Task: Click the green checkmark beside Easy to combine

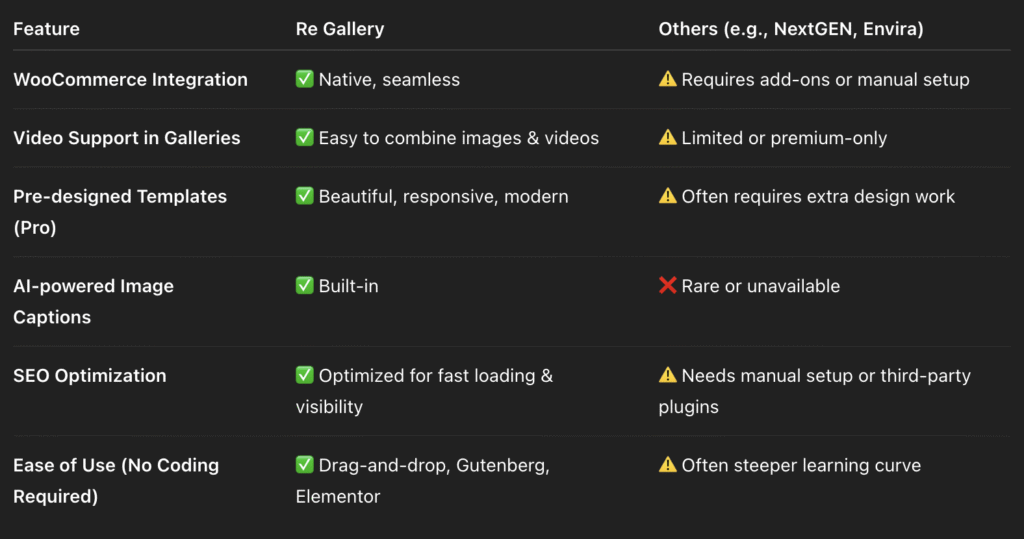Action: pos(304,137)
